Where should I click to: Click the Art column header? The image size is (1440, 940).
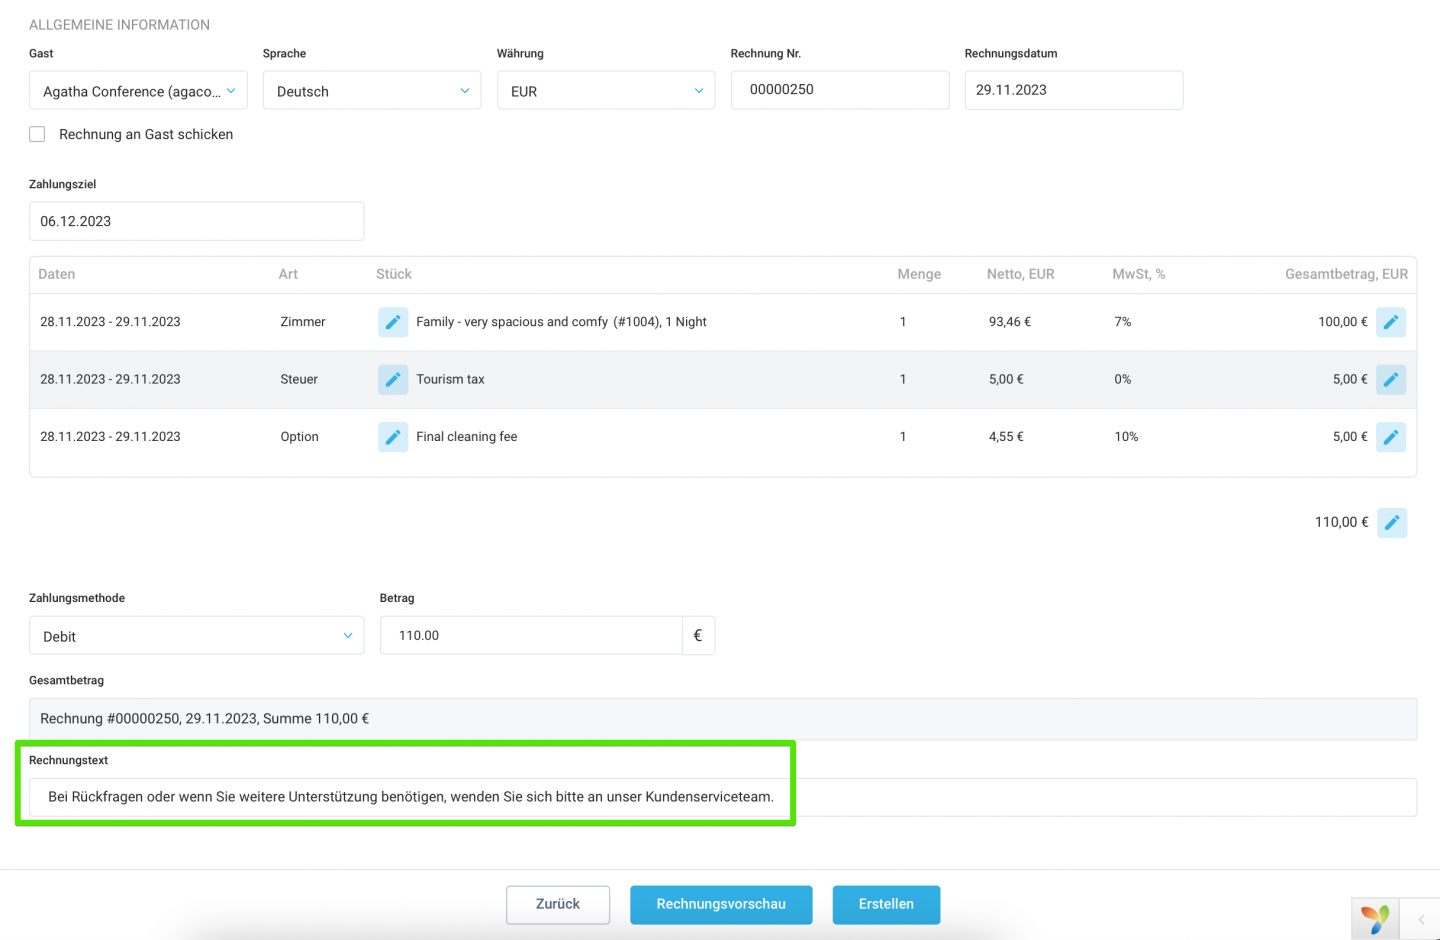[288, 274]
